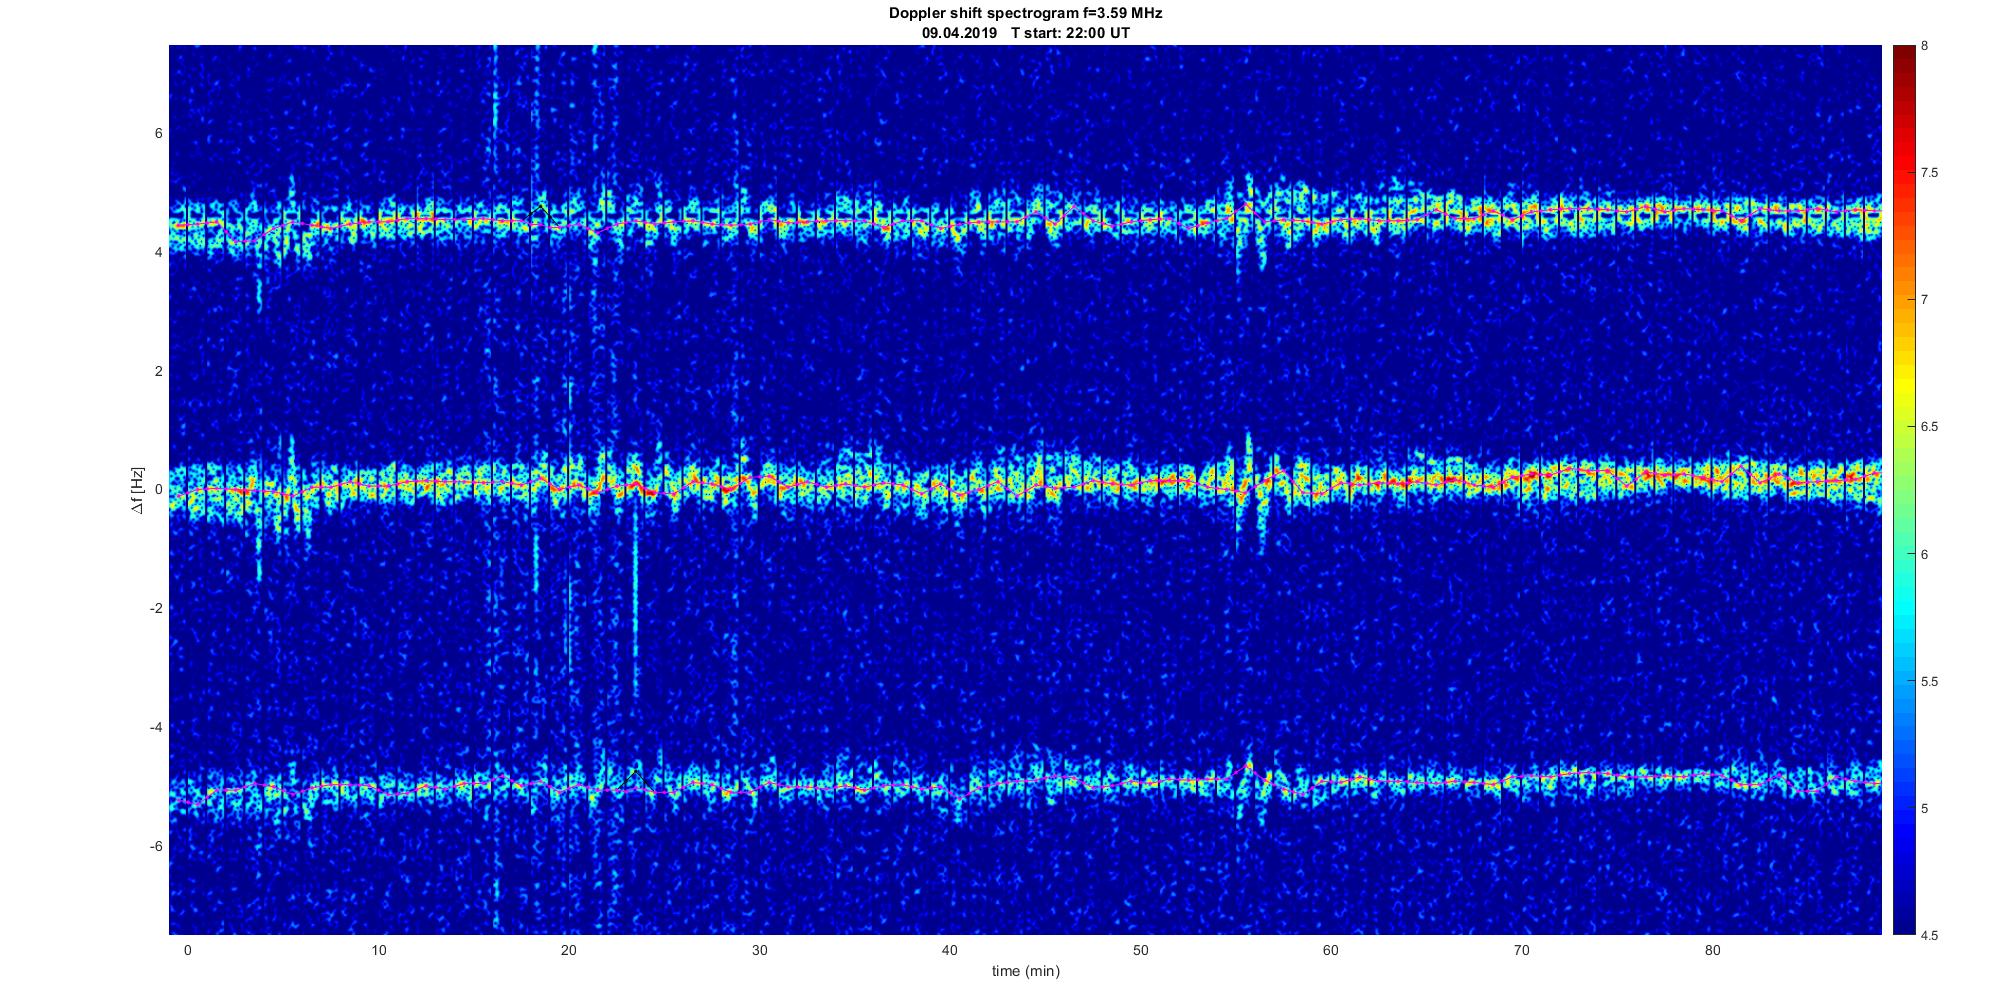Click the upper signal trace near 4.5 Hz

1025,222
